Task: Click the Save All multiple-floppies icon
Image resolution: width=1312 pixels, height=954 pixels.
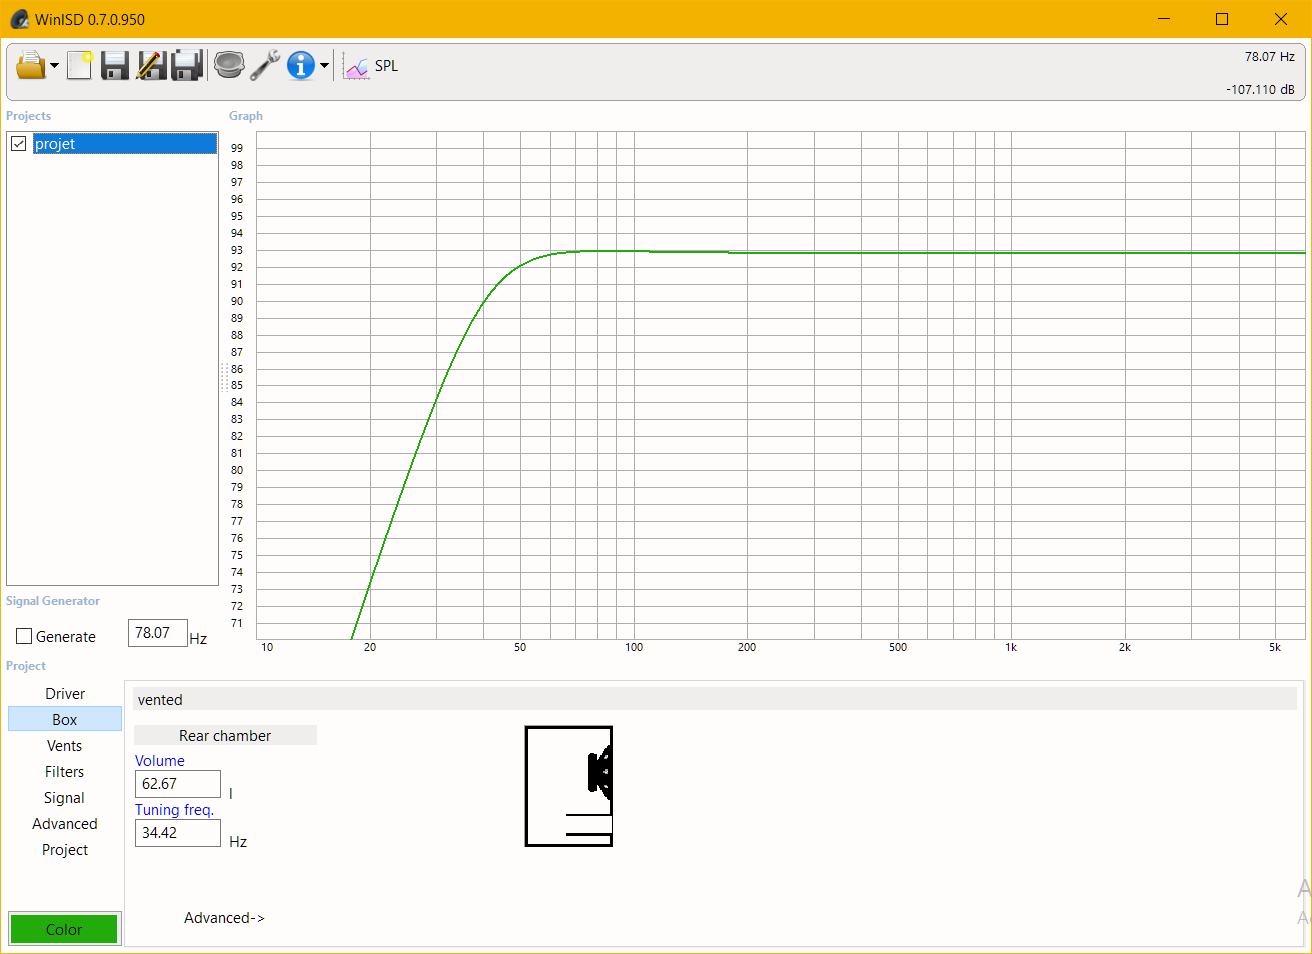Action: coord(187,66)
